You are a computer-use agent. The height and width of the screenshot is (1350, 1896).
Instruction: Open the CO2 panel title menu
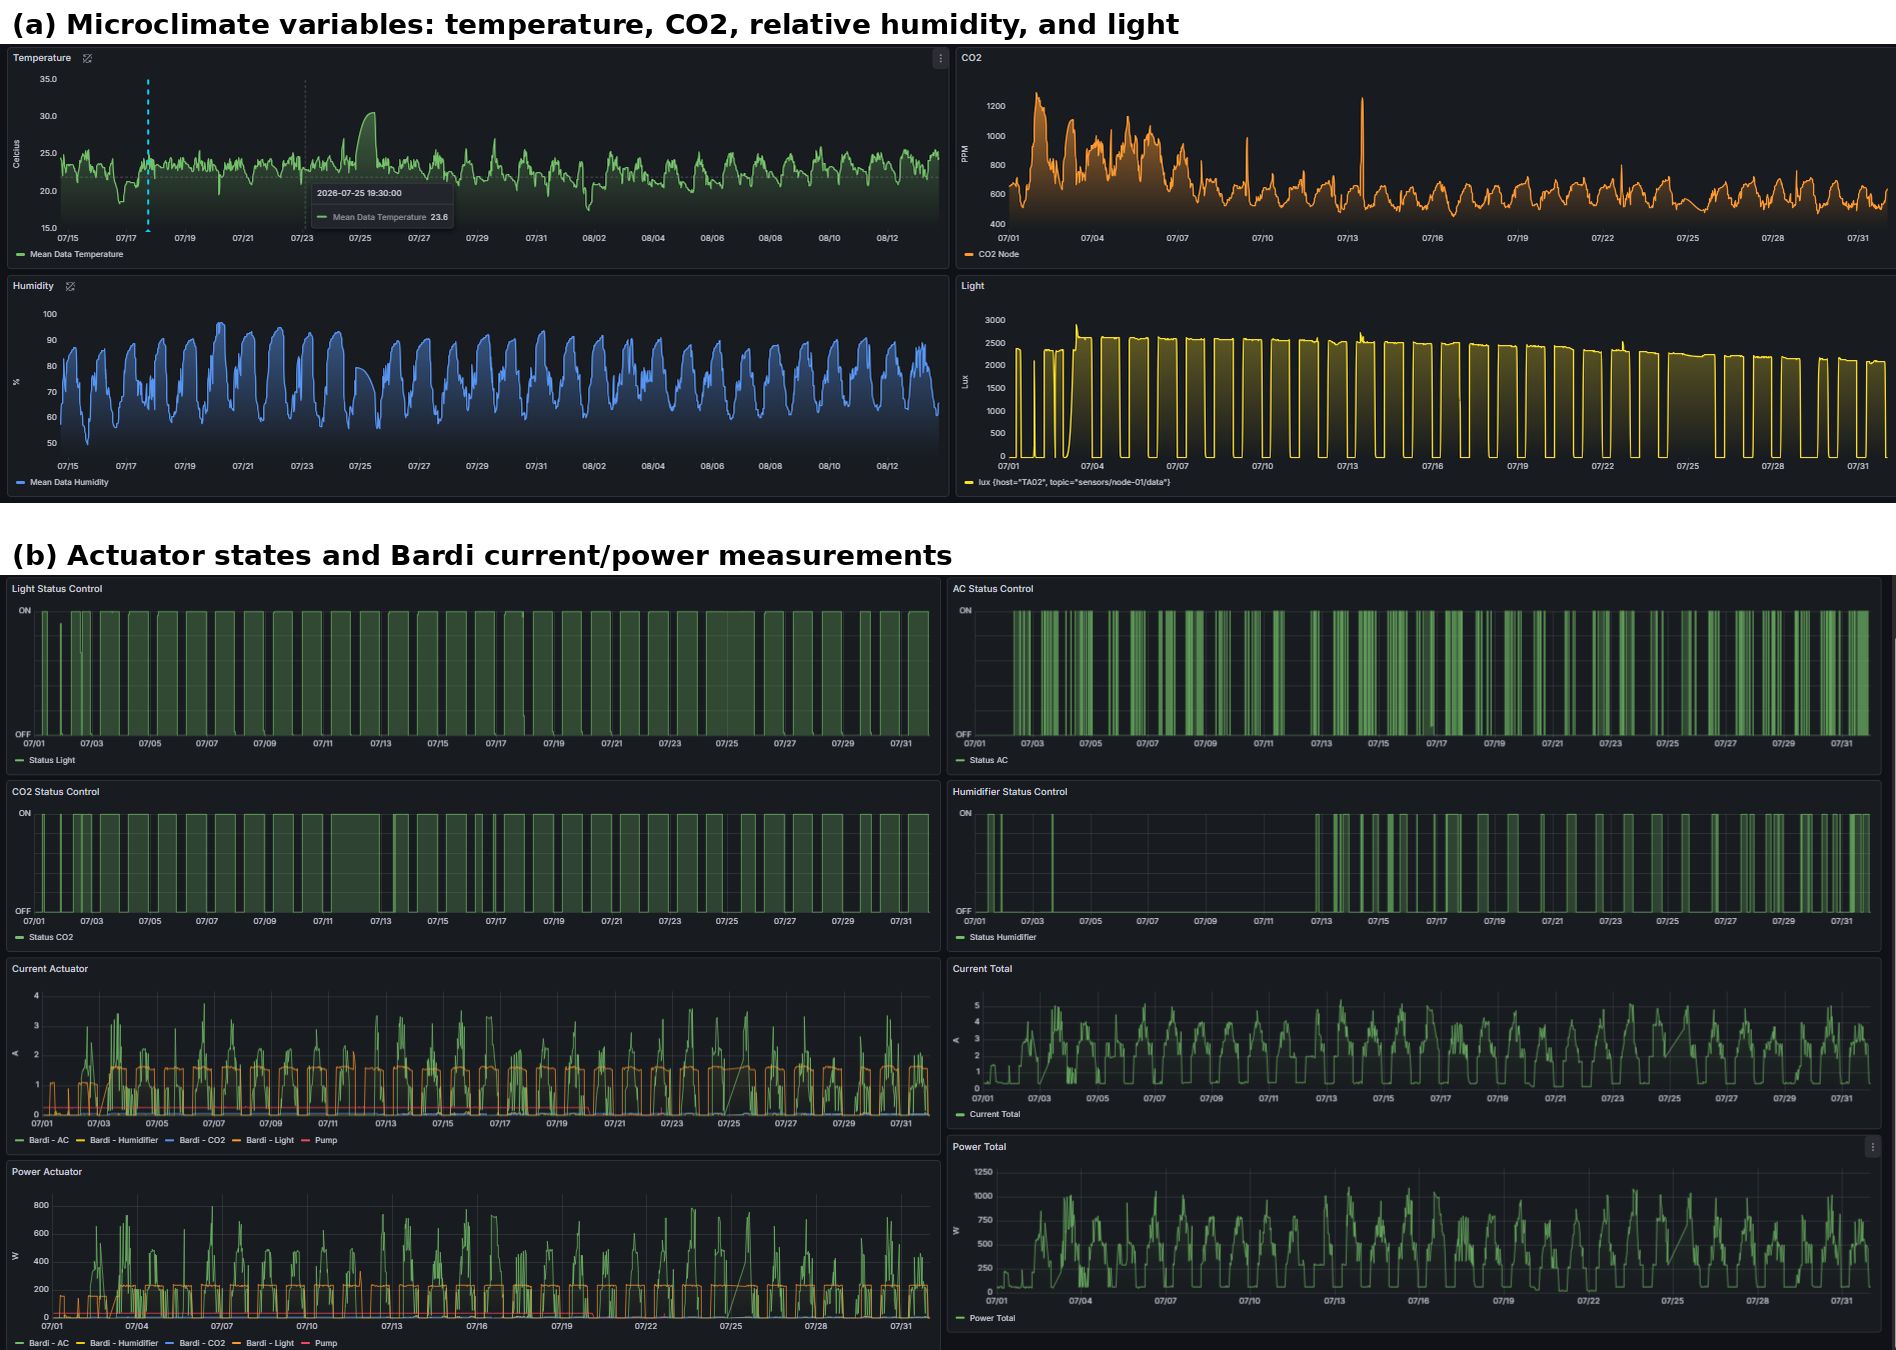(x=971, y=58)
